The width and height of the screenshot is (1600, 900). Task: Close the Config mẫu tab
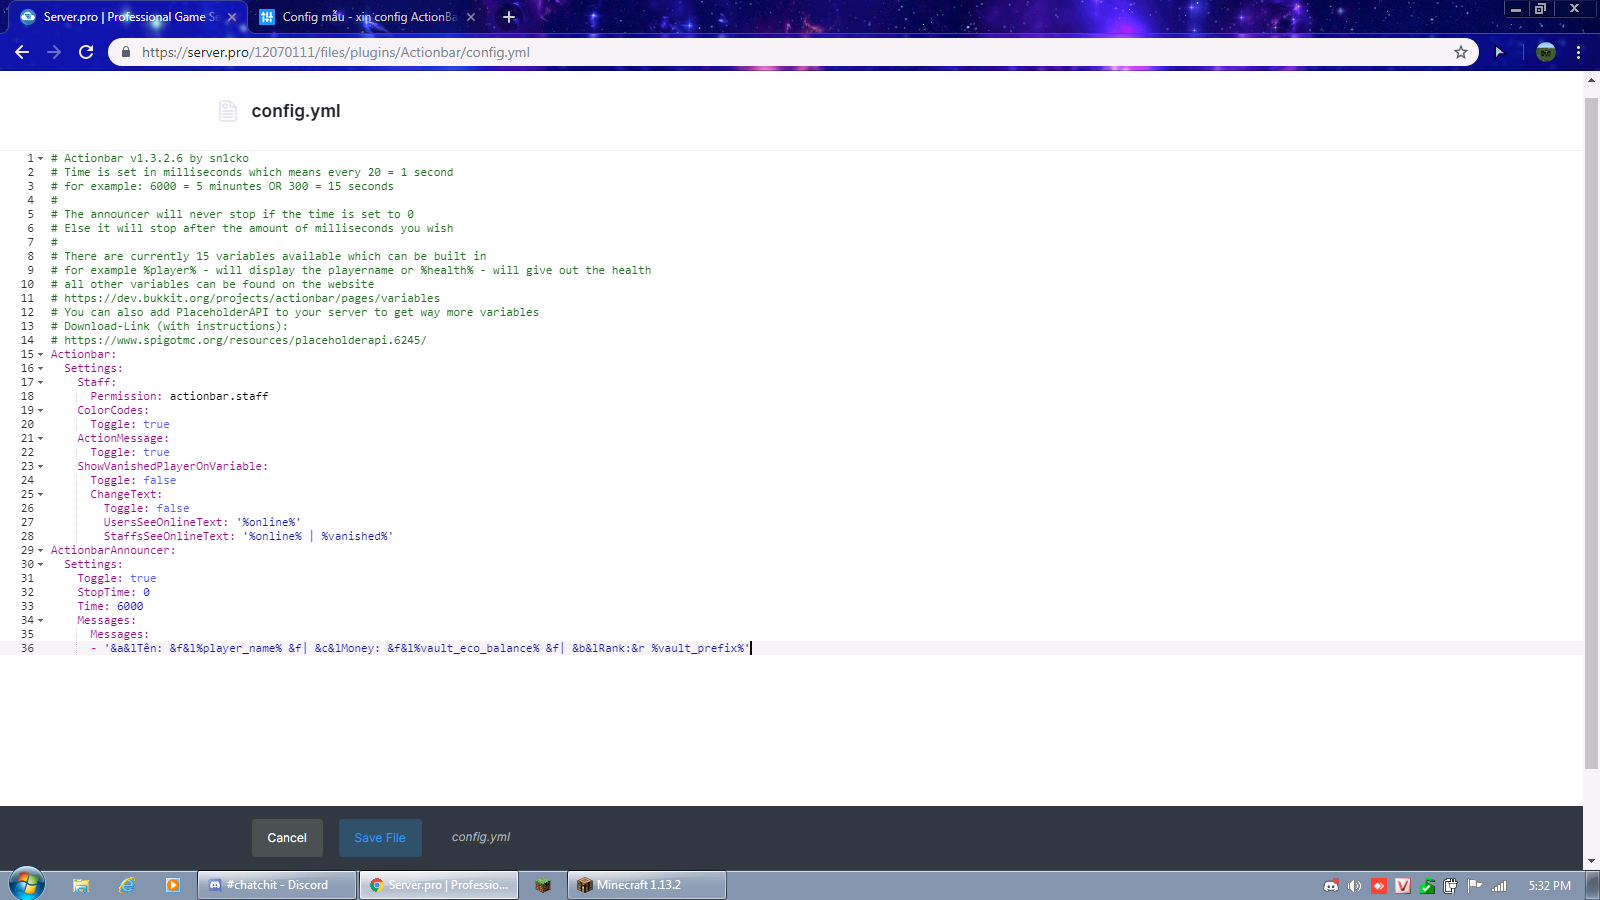pyautogui.click(x=471, y=17)
